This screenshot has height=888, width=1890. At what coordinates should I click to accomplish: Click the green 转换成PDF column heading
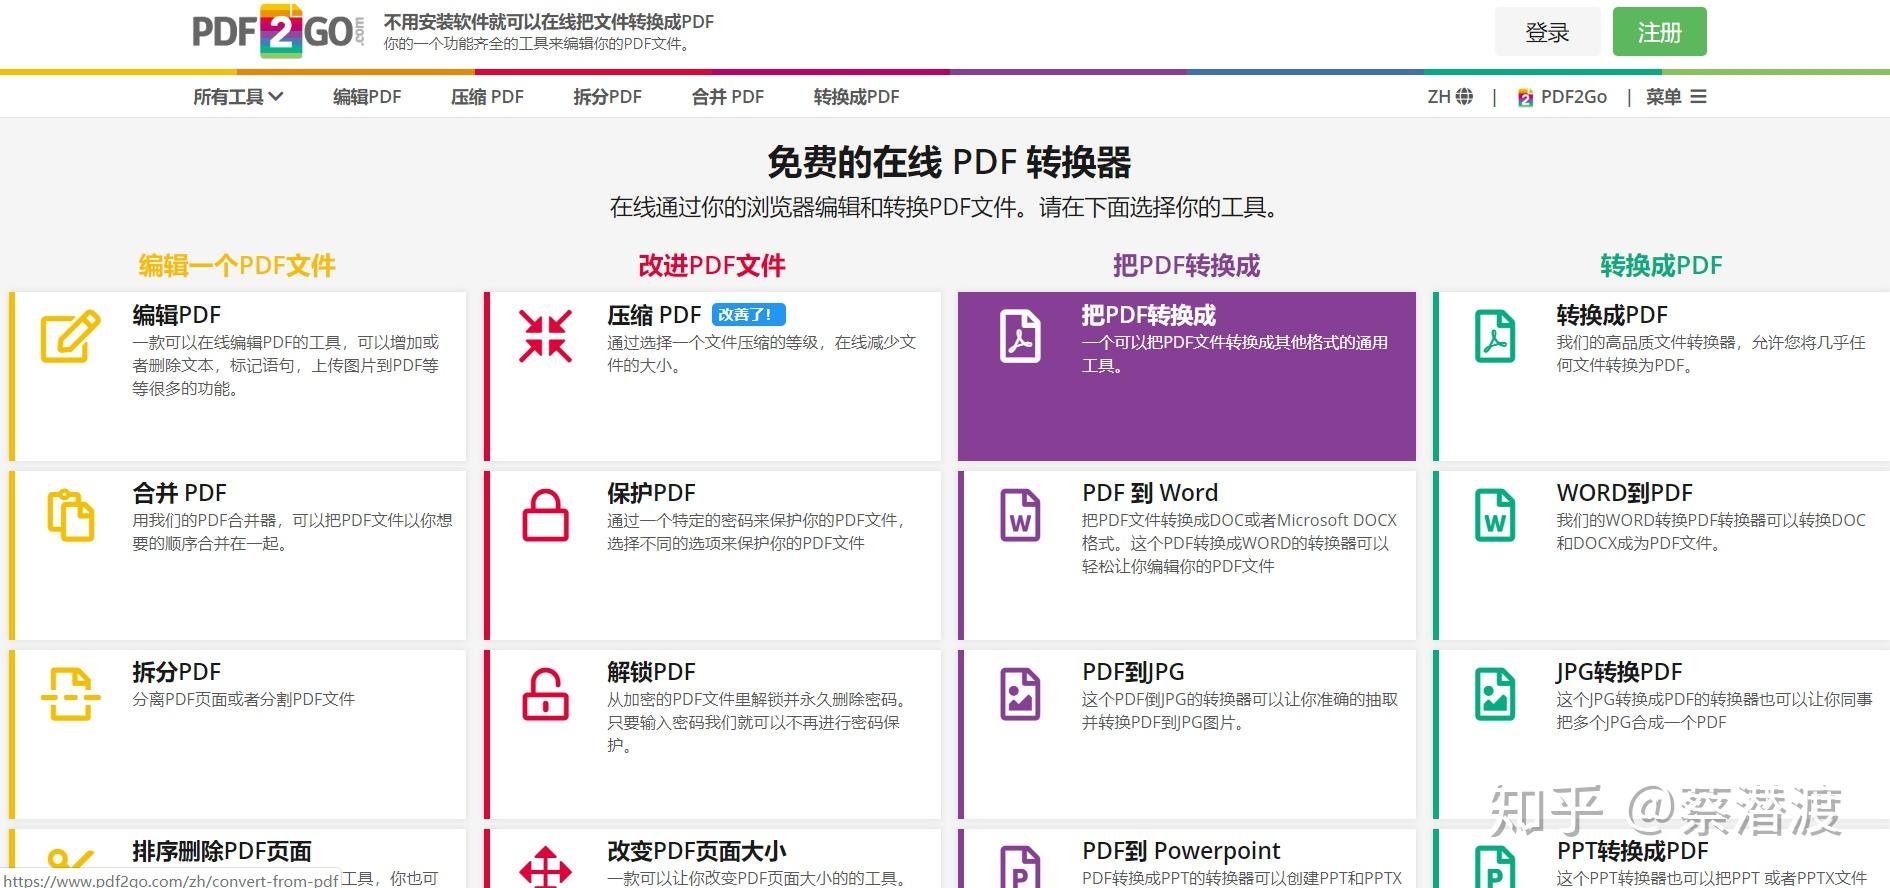click(x=1661, y=266)
